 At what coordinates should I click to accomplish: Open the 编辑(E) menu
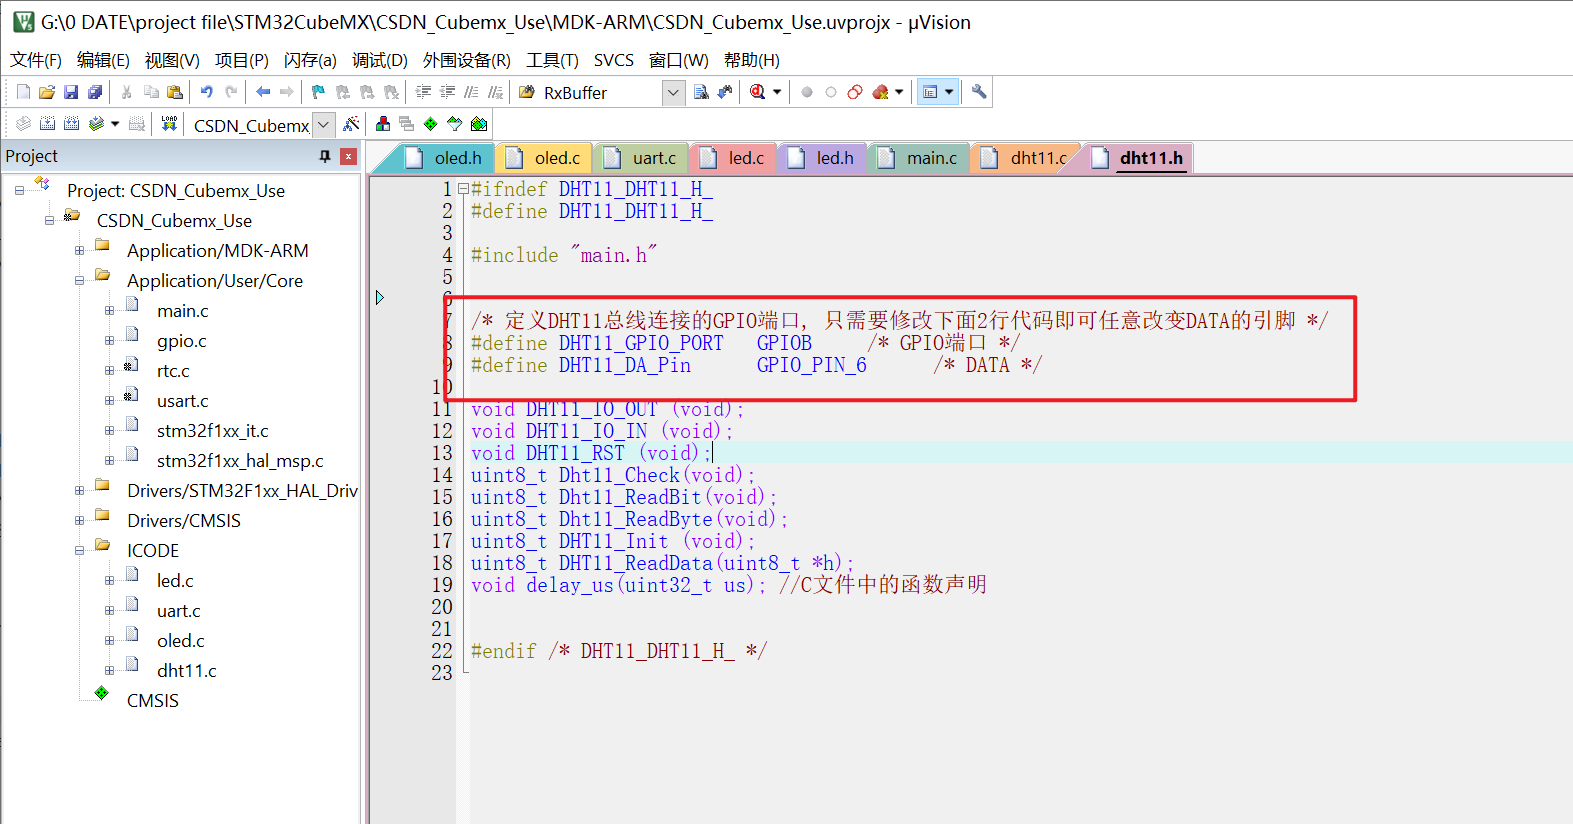pos(103,60)
